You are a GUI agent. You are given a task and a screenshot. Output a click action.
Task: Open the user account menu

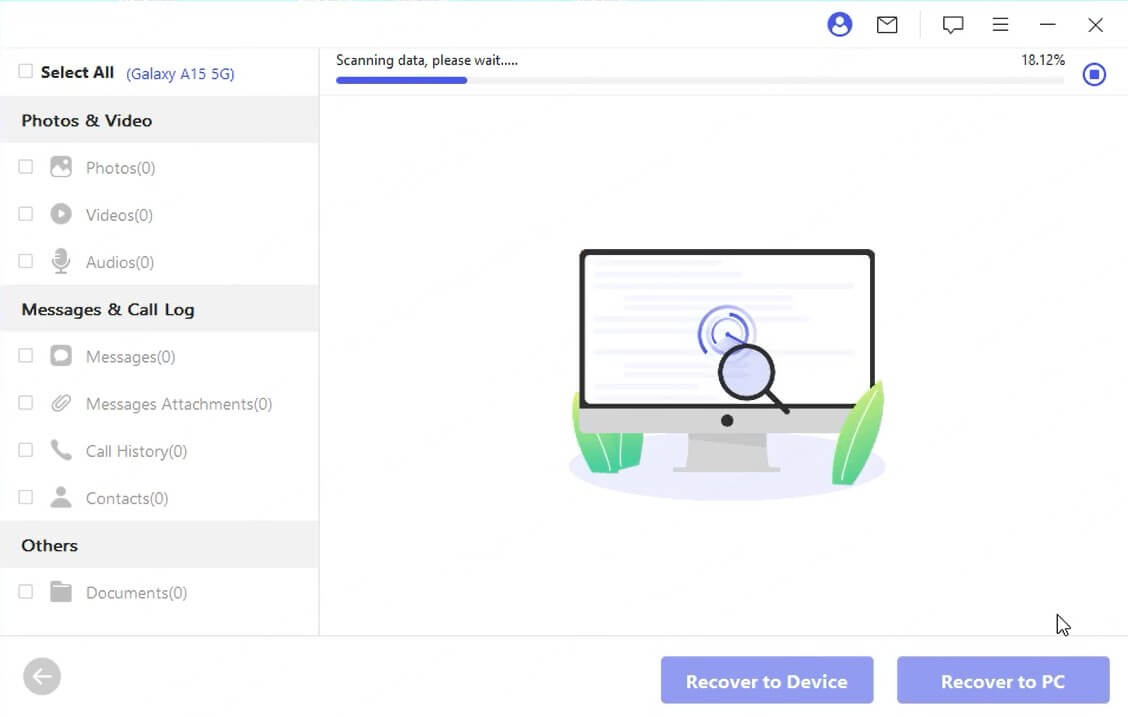pos(840,24)
